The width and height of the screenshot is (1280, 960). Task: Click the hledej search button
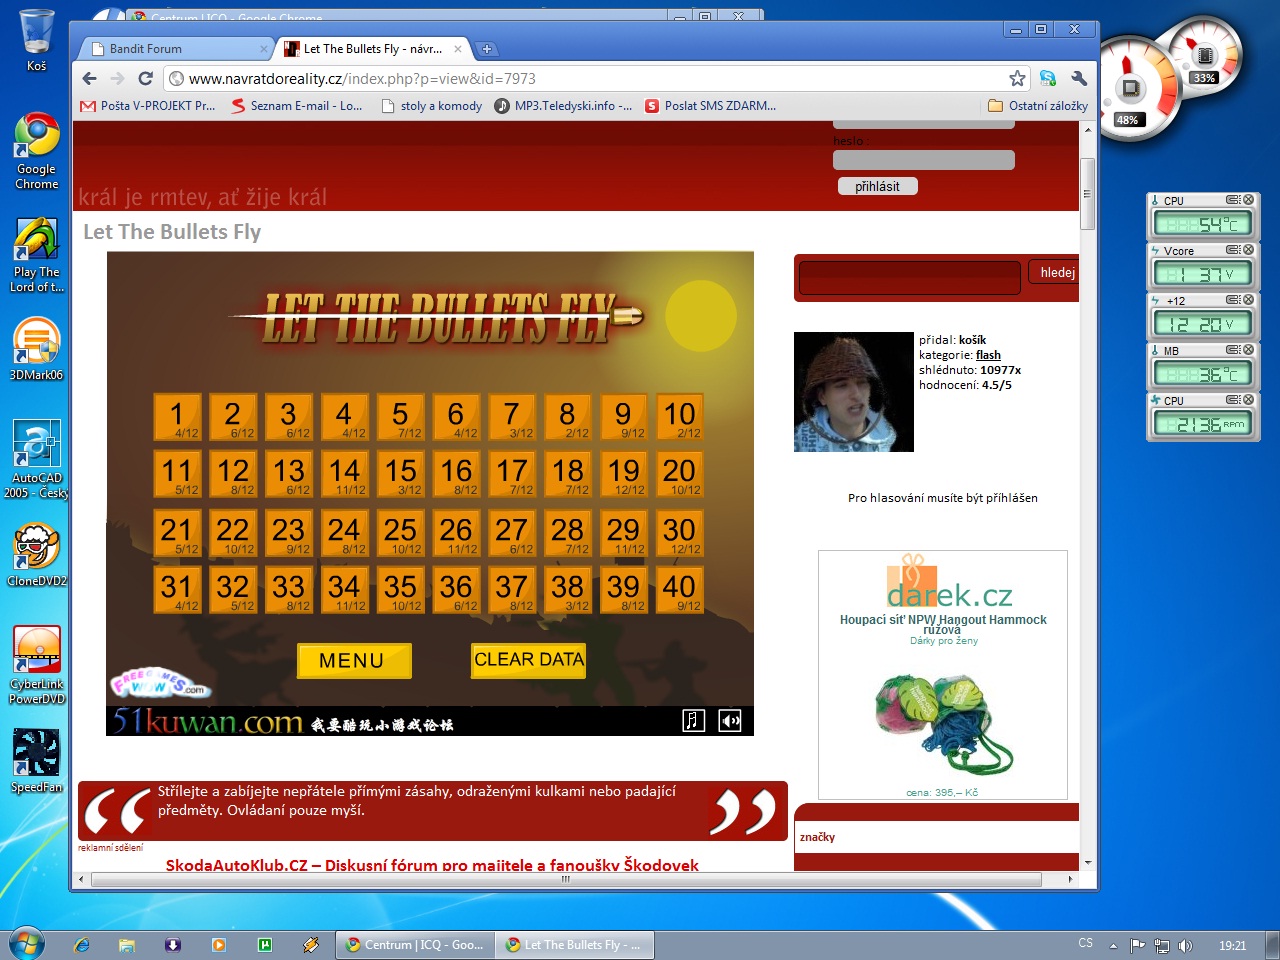tap(1057, 273)
